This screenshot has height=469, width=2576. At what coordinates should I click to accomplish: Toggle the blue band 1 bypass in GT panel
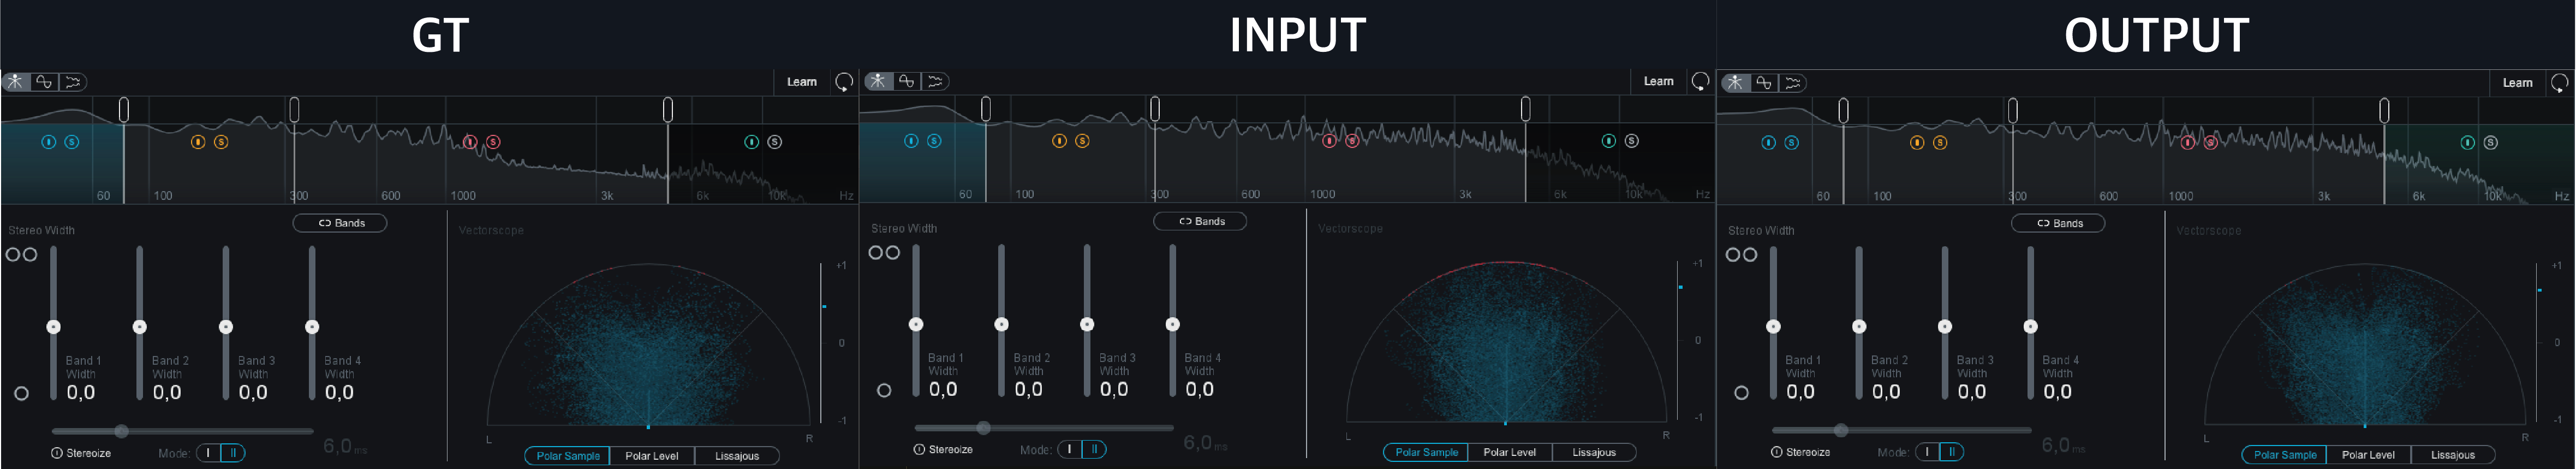(49, 142)
